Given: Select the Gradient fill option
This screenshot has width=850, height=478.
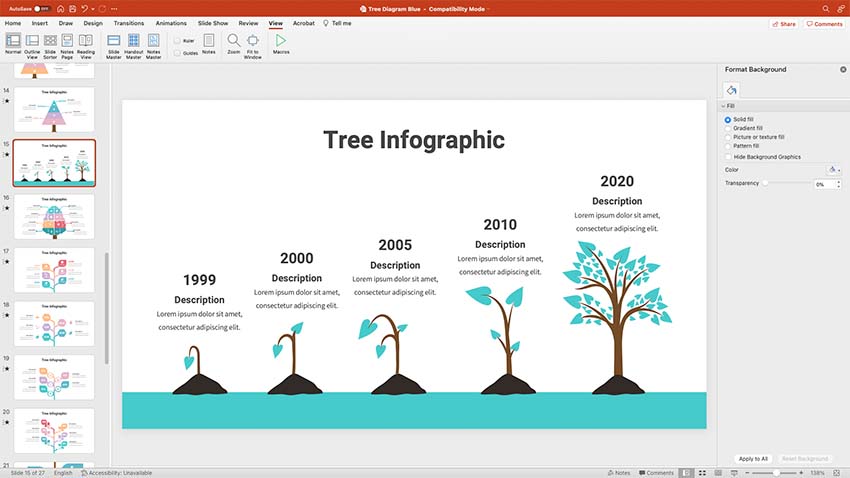Looking at the screenshot, I should click(728, 128).
